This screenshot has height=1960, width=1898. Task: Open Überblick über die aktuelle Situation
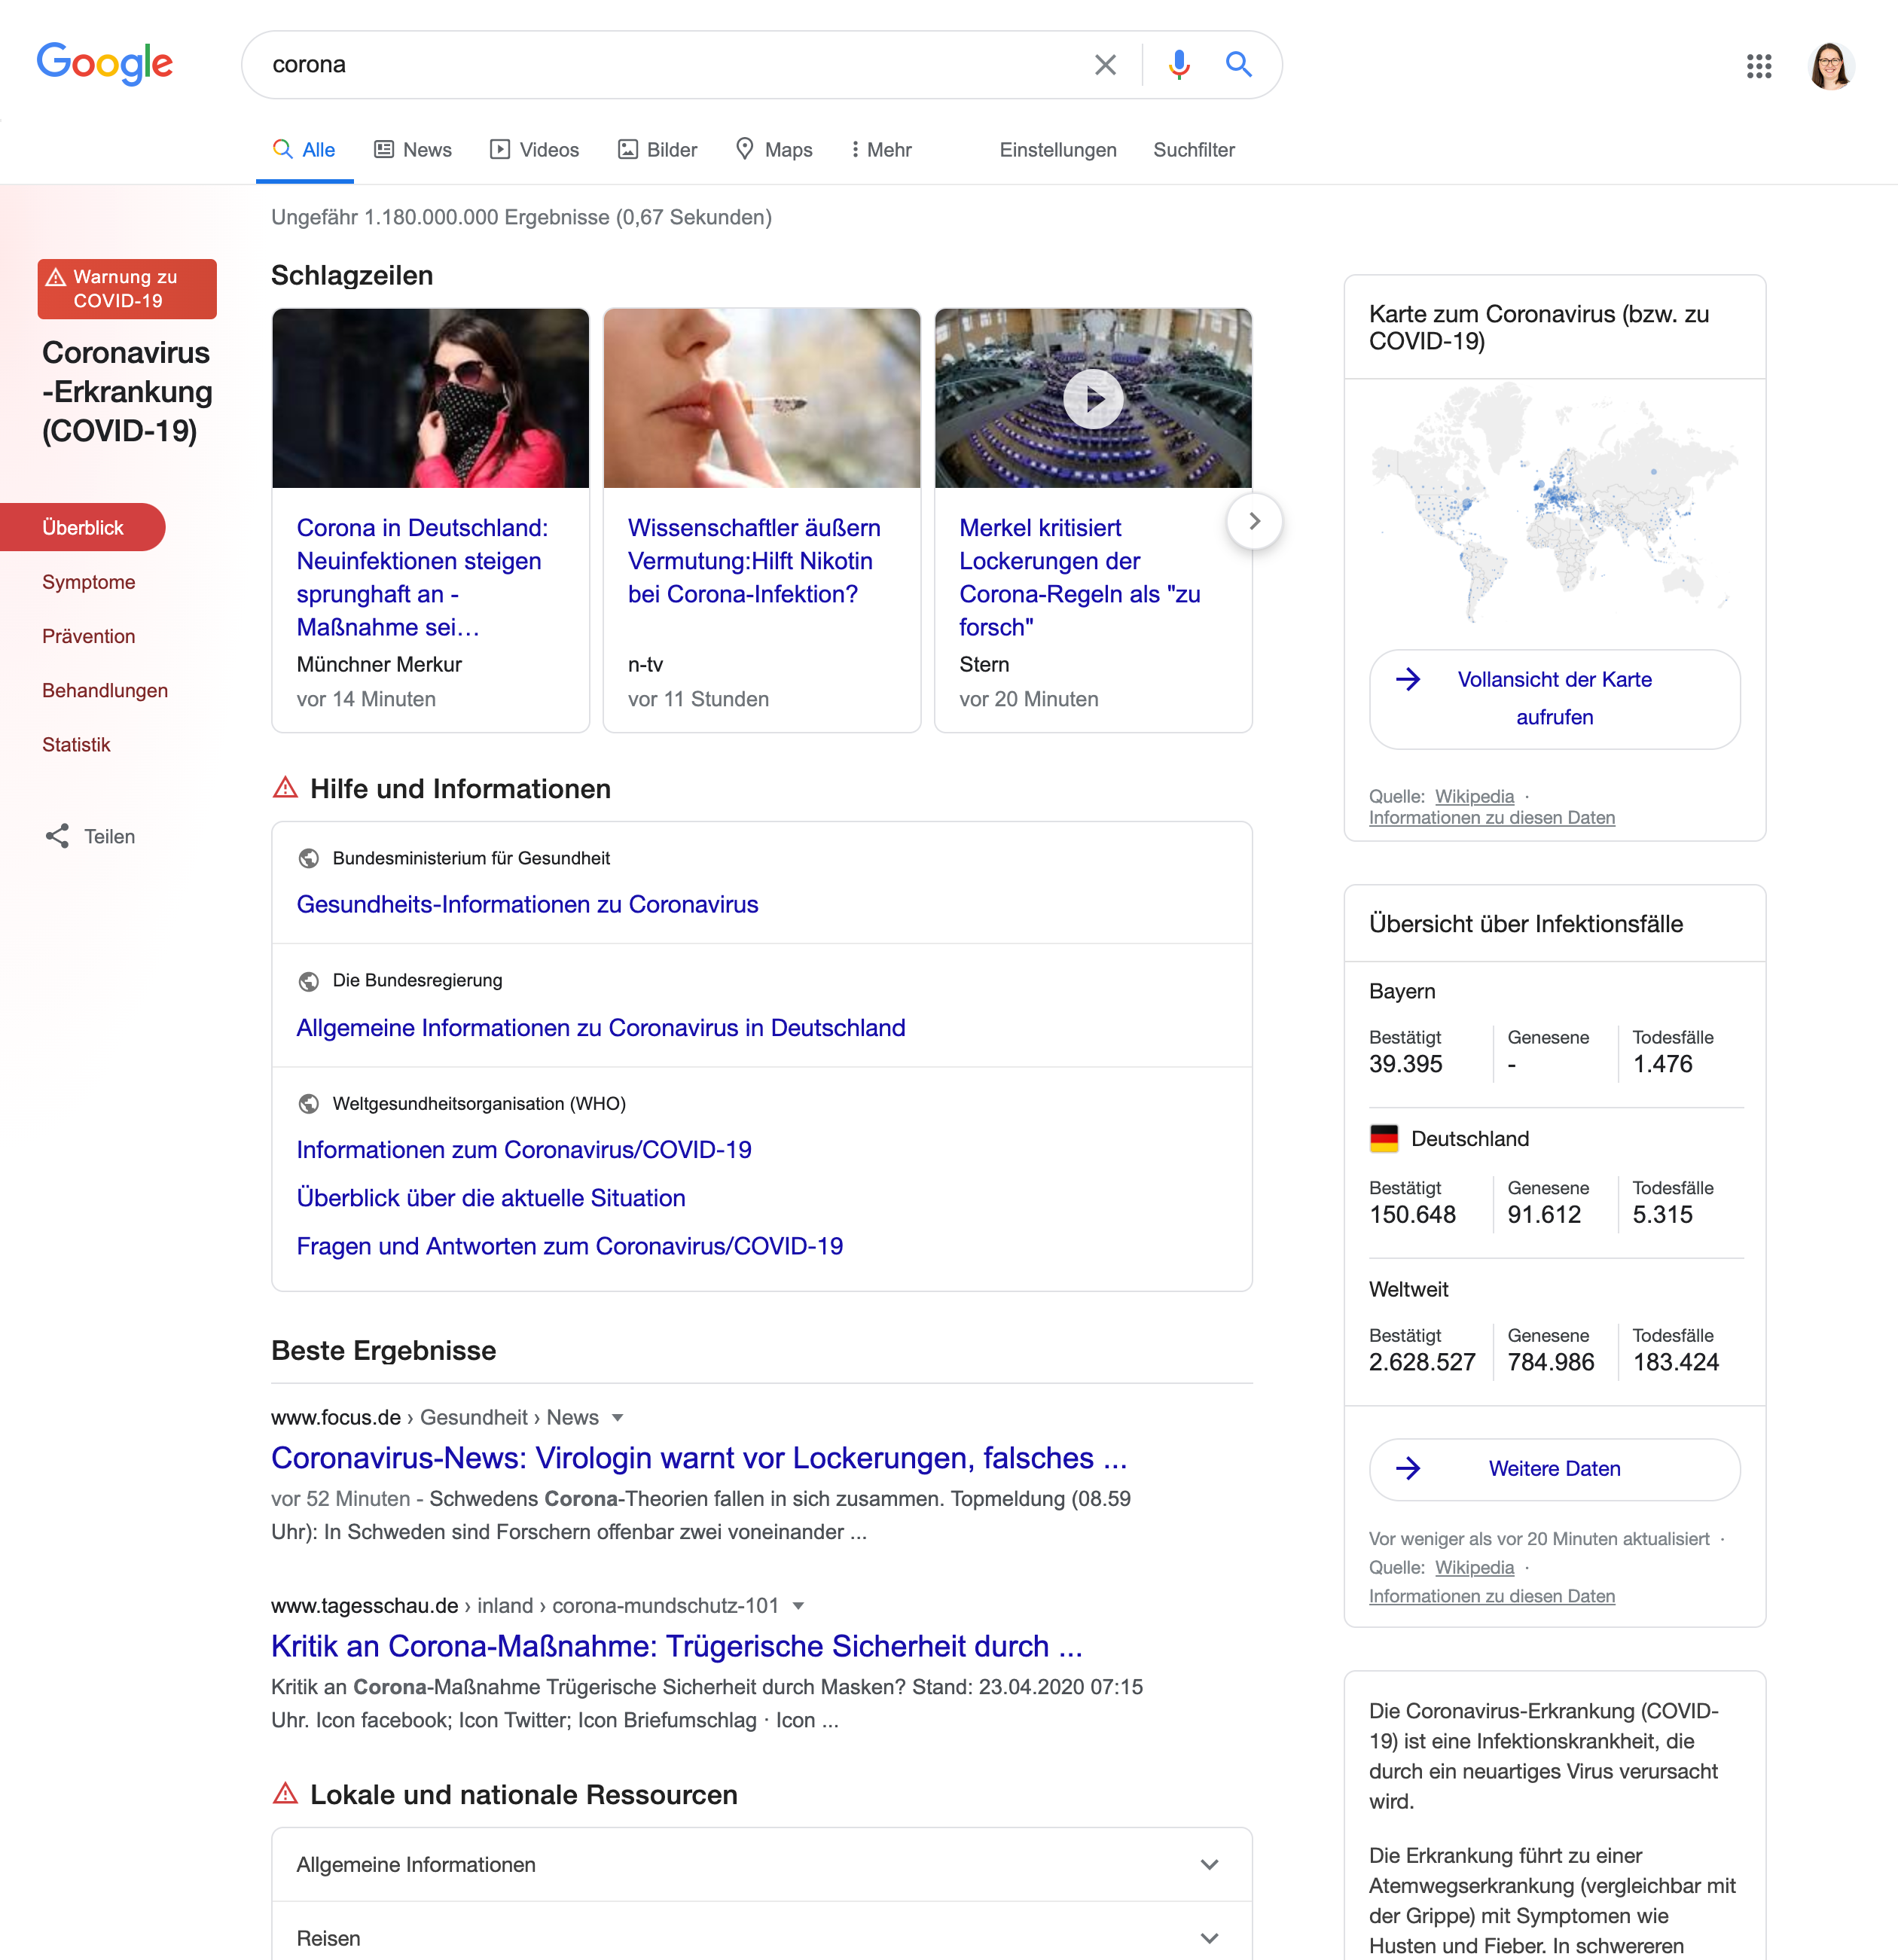coord(491,1198)
